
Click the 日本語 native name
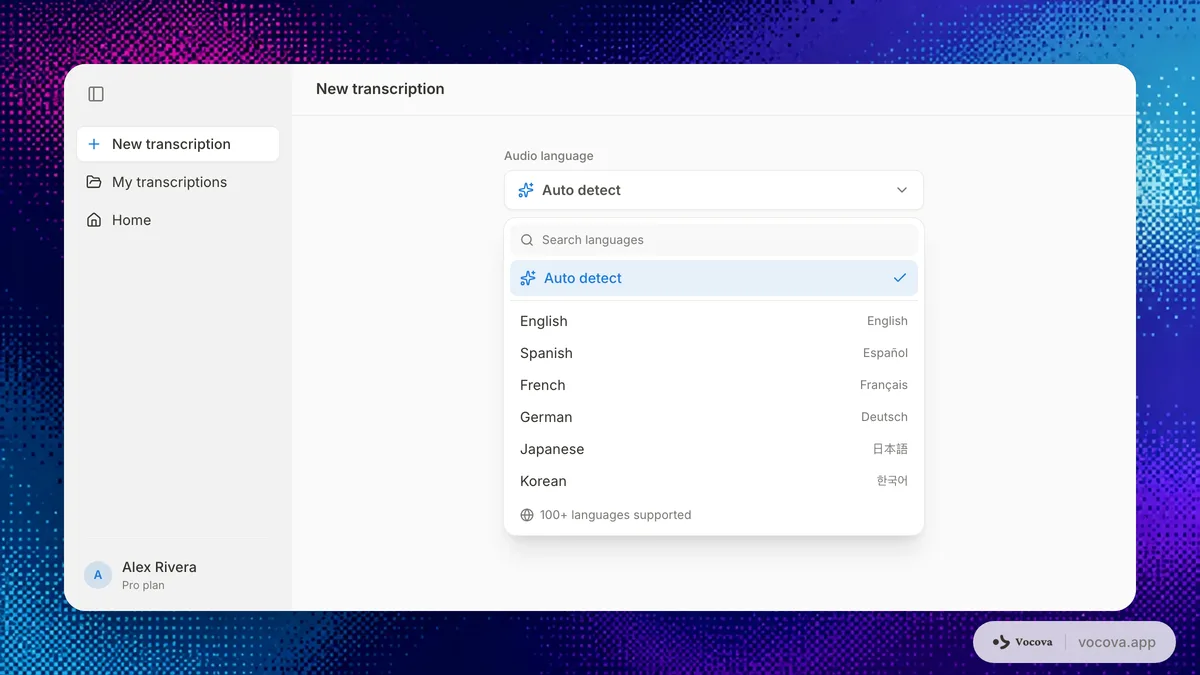coord(890,449)
